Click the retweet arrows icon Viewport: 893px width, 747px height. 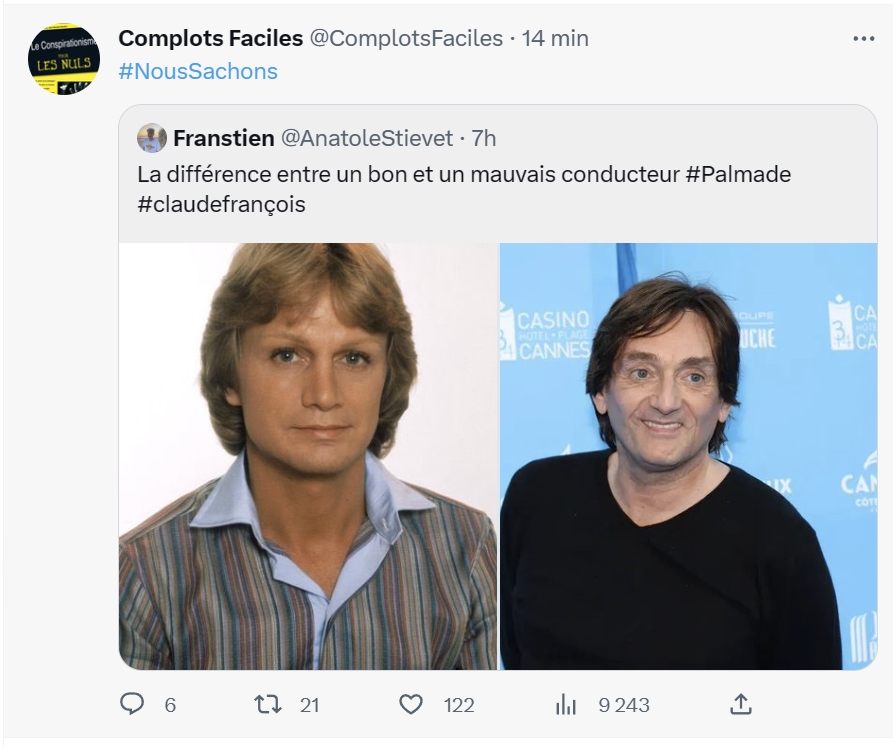click(268, 704)
